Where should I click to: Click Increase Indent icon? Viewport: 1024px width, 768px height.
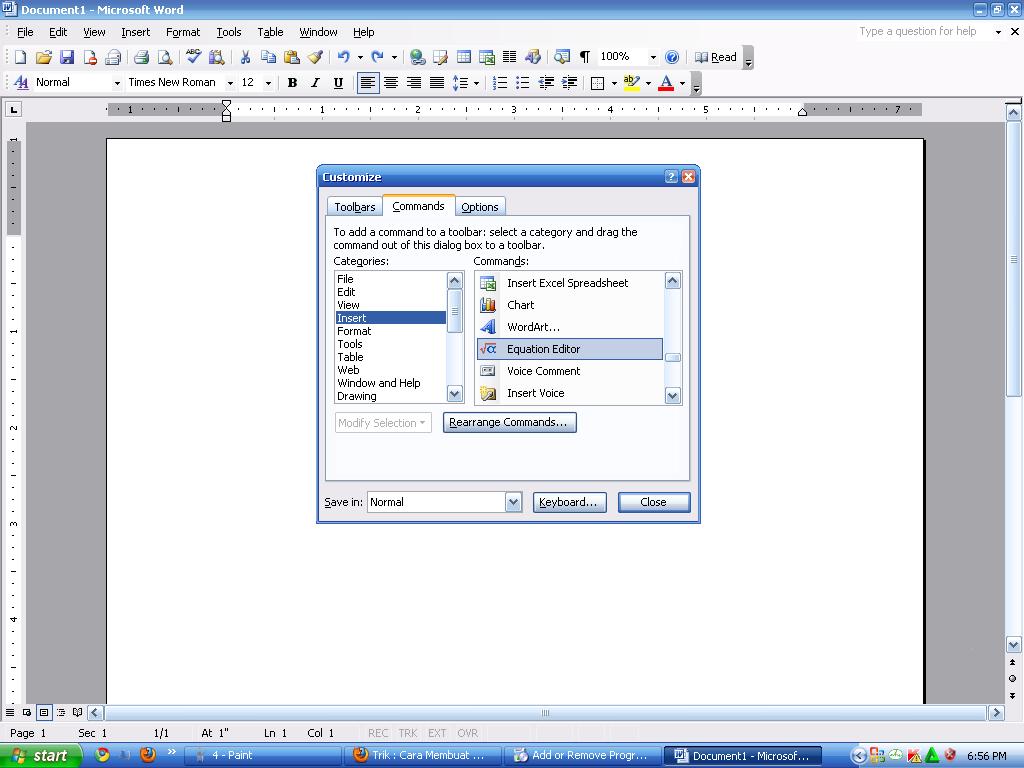[x=569, y=83]
